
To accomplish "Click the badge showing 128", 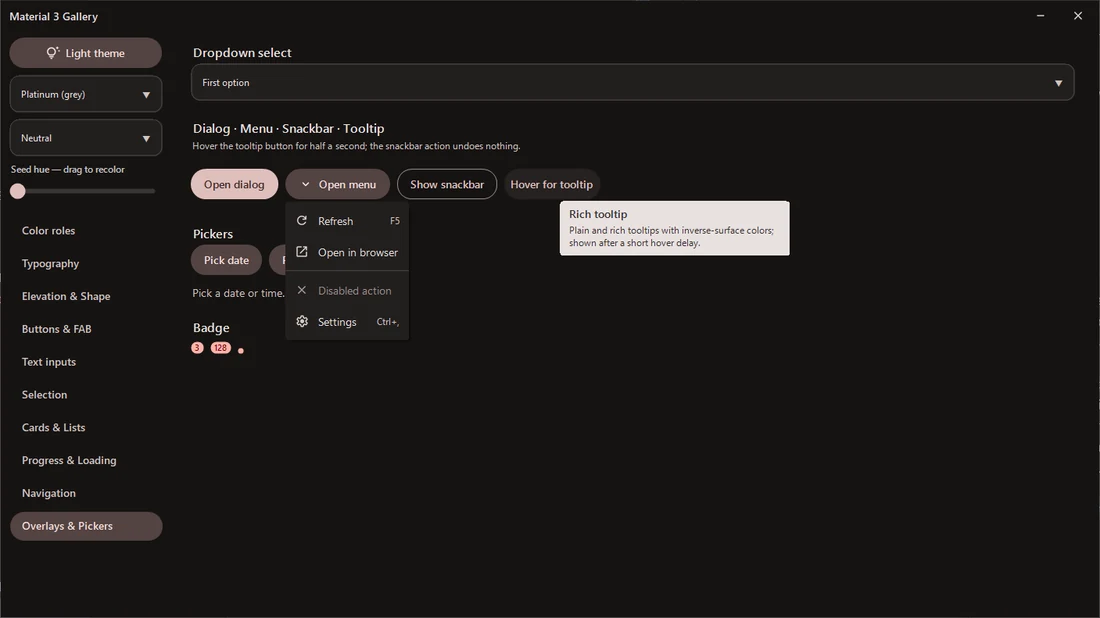I will point(220,348).
